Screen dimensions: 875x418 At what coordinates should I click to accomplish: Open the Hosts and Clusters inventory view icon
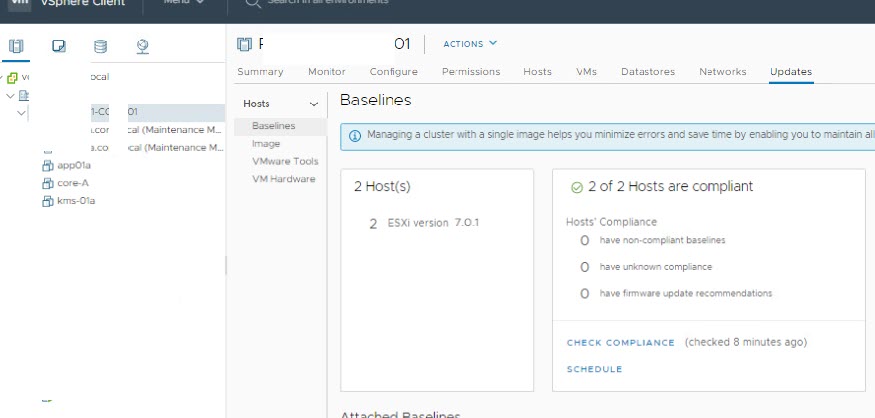tap(16, 46)
